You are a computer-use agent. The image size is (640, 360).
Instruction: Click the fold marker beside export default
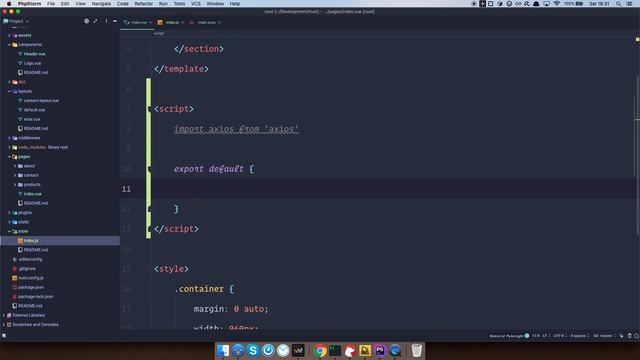click(149, 169)
